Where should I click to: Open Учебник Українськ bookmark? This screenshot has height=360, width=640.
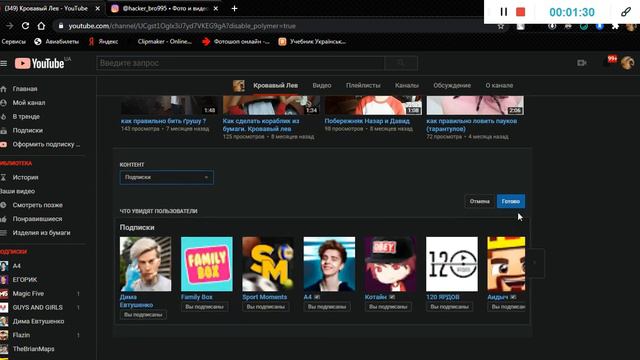pyautogui.click(x=312, y=42)
